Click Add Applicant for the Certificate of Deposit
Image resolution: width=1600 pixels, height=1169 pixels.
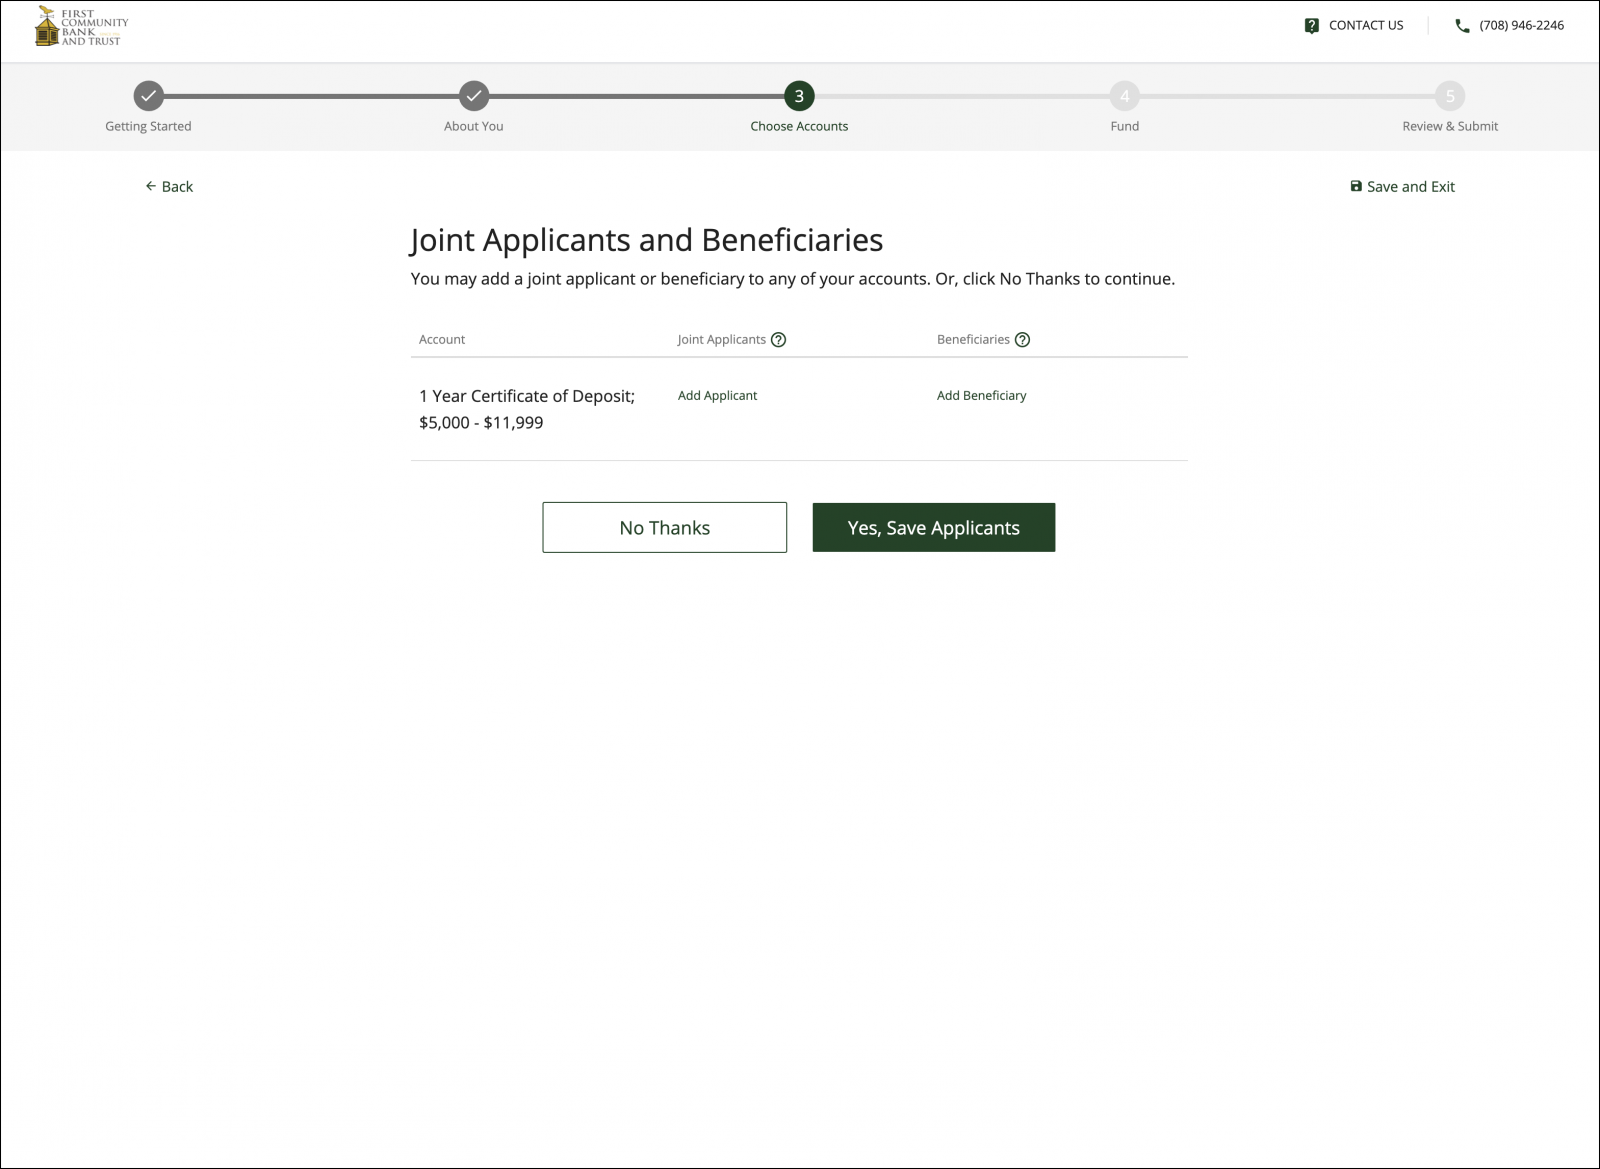point(717,396)
